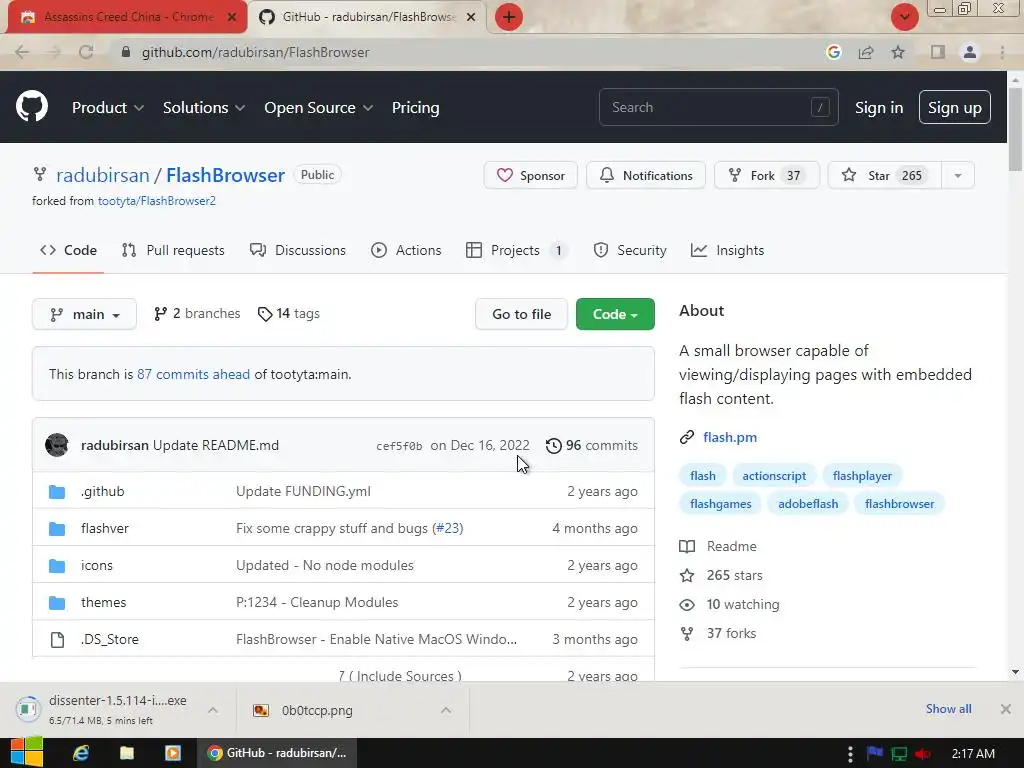Close the Assassins Creed China tab
1024x768 pixels.
(232, 18)
